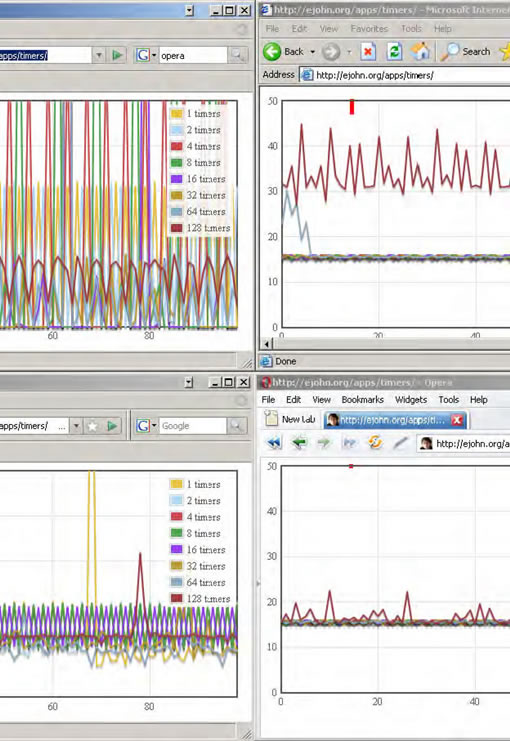The height and width of the screenshot is (741, 510).
Task: Open the Tools menu in Internet Explorer
Action: click(411, 29)
